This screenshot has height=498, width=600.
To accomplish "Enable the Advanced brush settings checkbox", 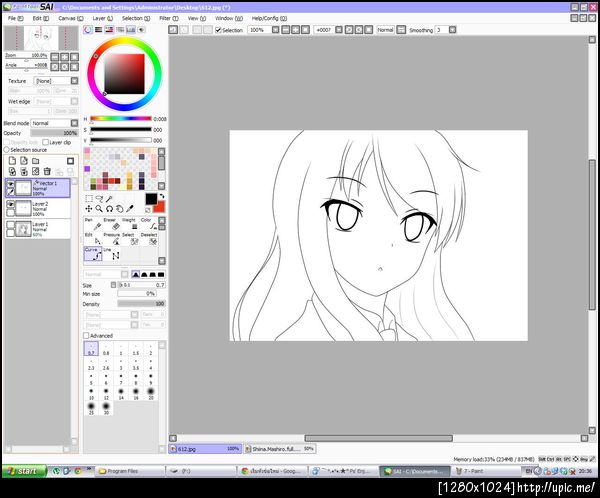I will coord(86,336).
